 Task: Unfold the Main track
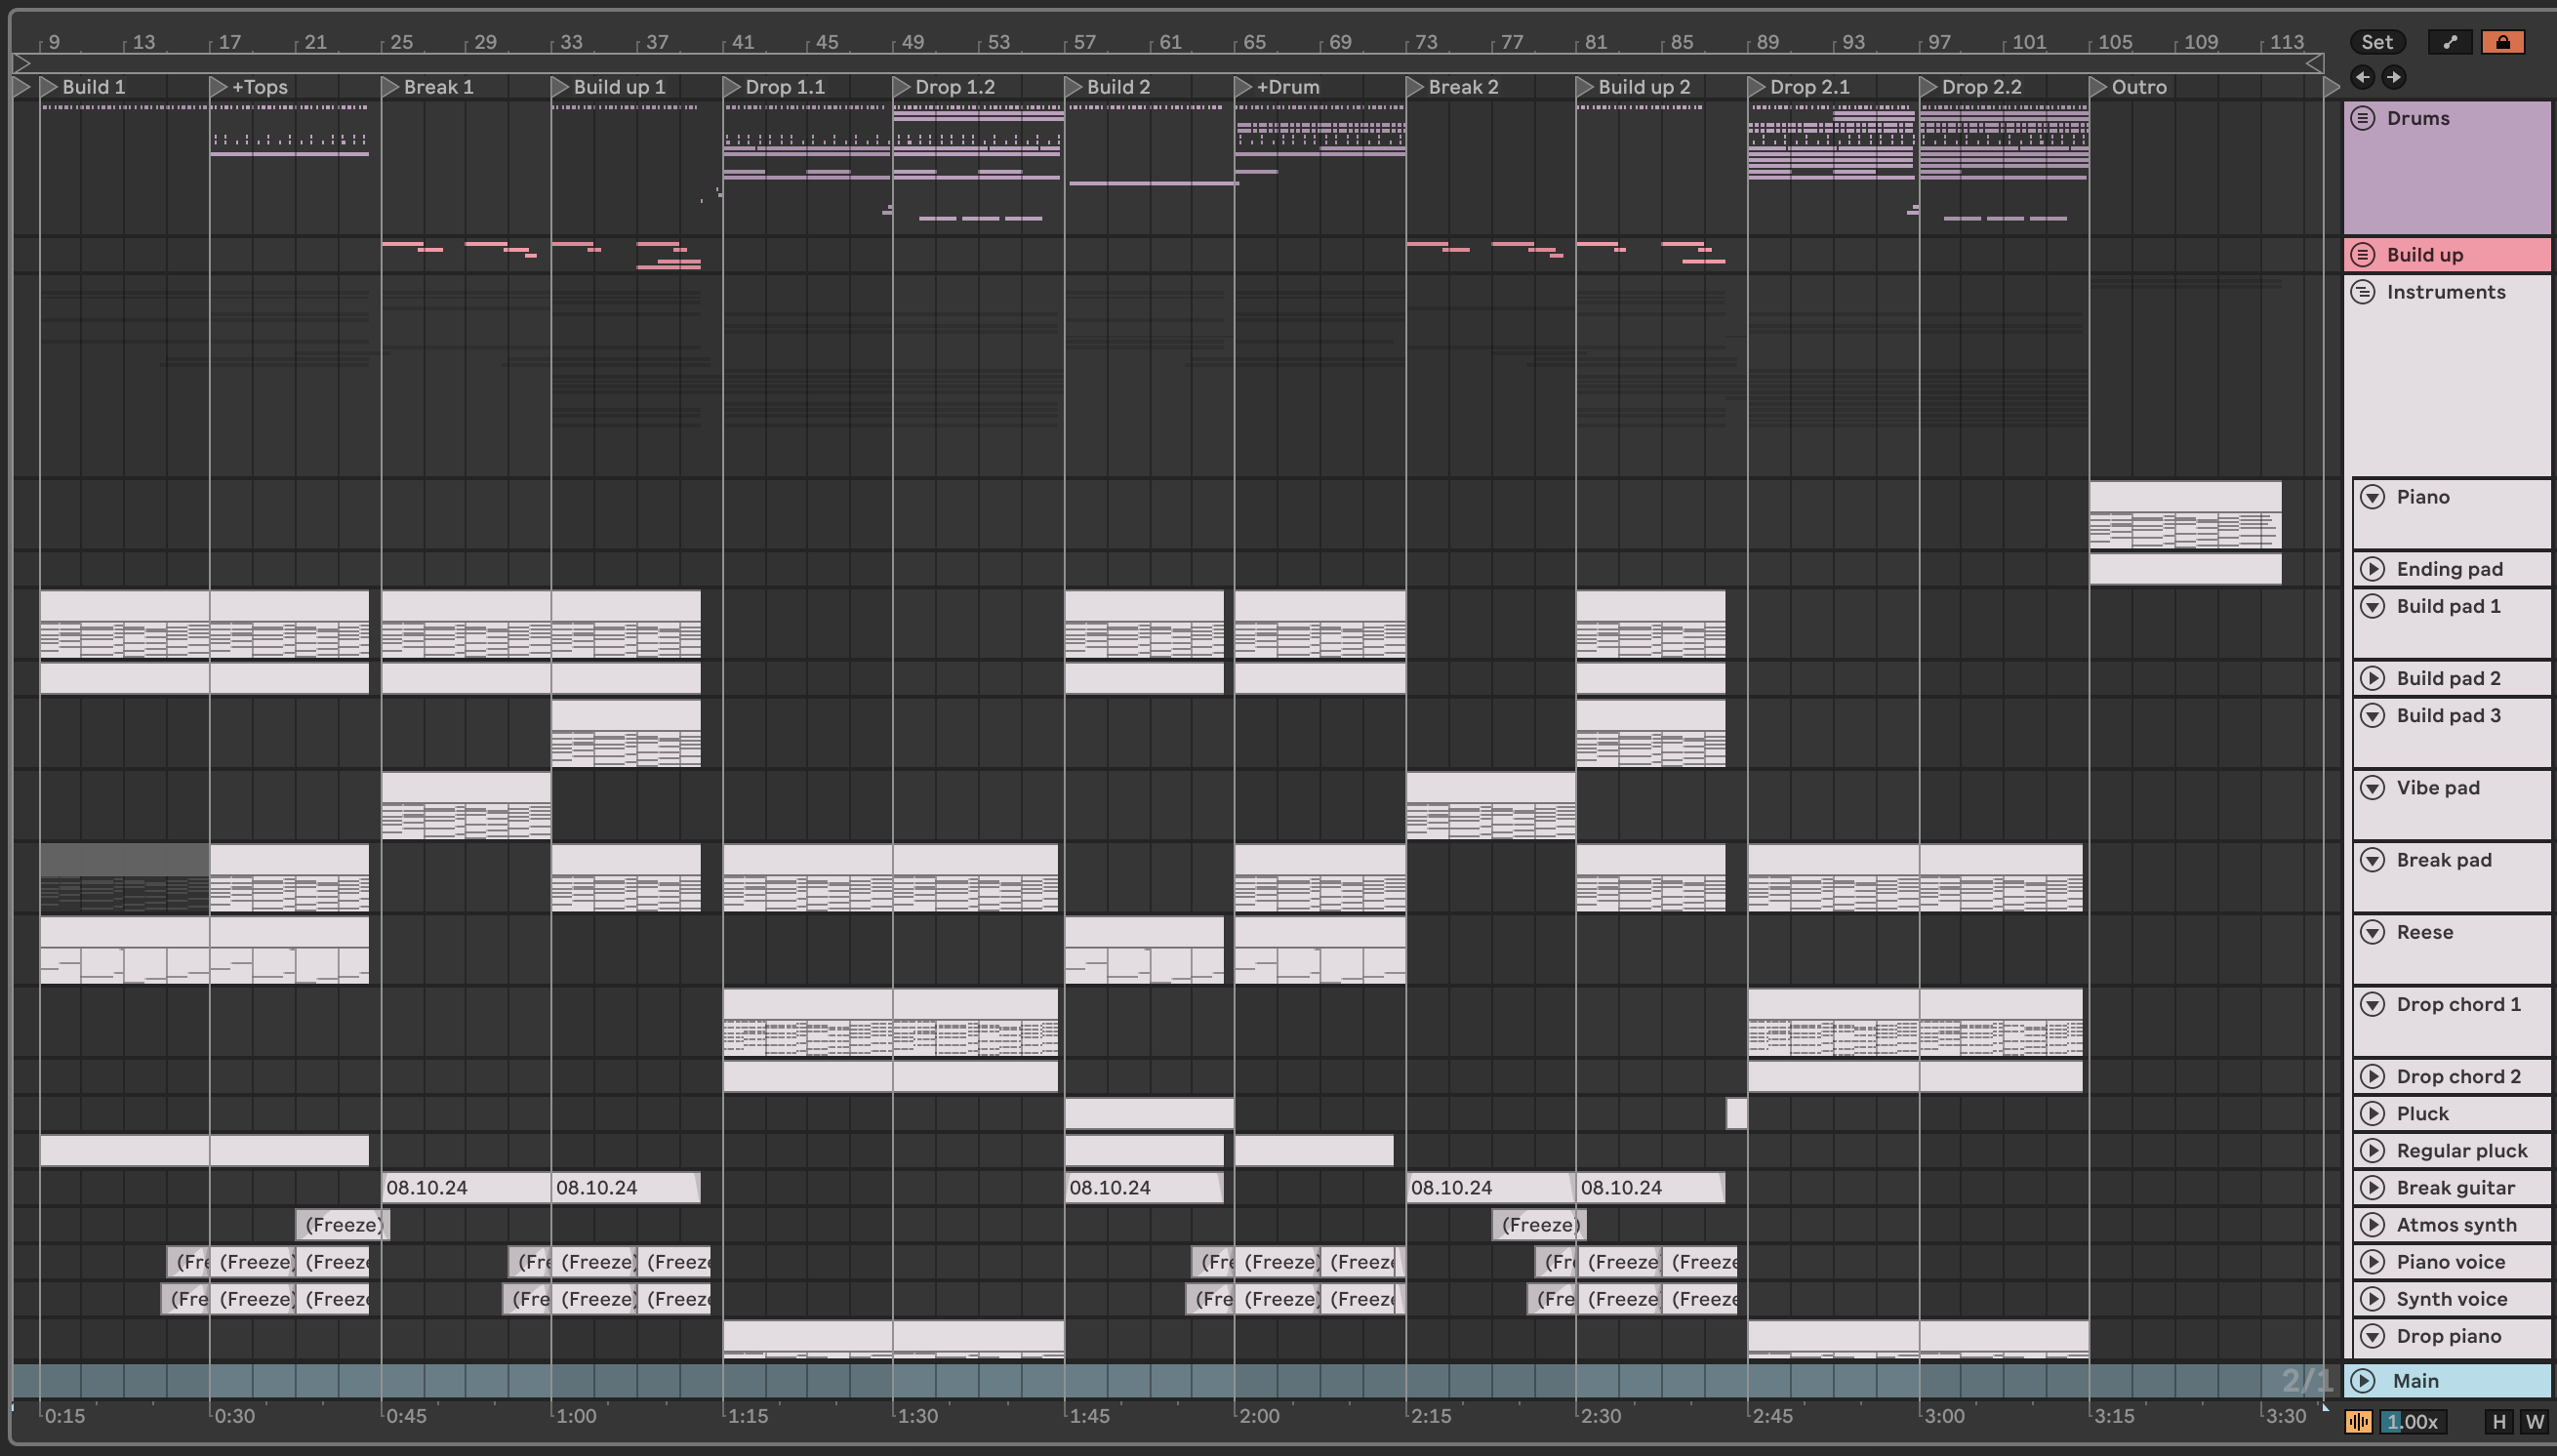pyautogui.click(x=2363, y=1381)
